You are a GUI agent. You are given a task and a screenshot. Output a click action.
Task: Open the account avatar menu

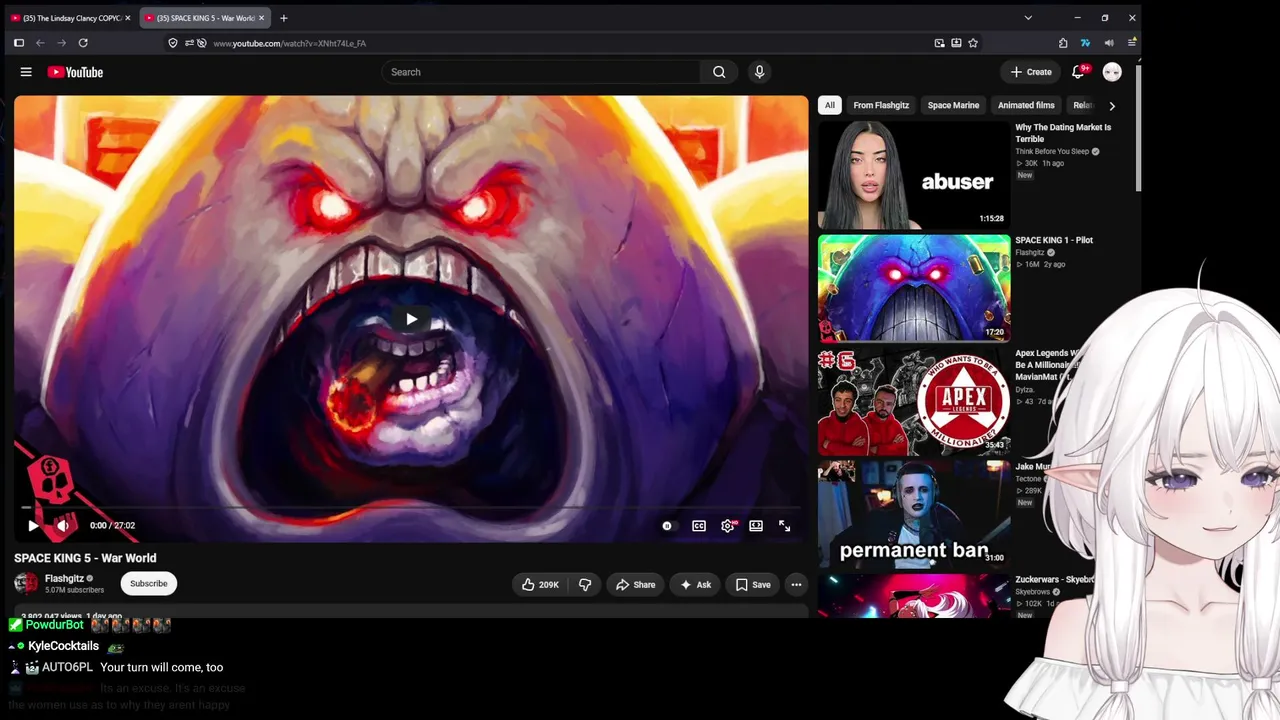1112,72
